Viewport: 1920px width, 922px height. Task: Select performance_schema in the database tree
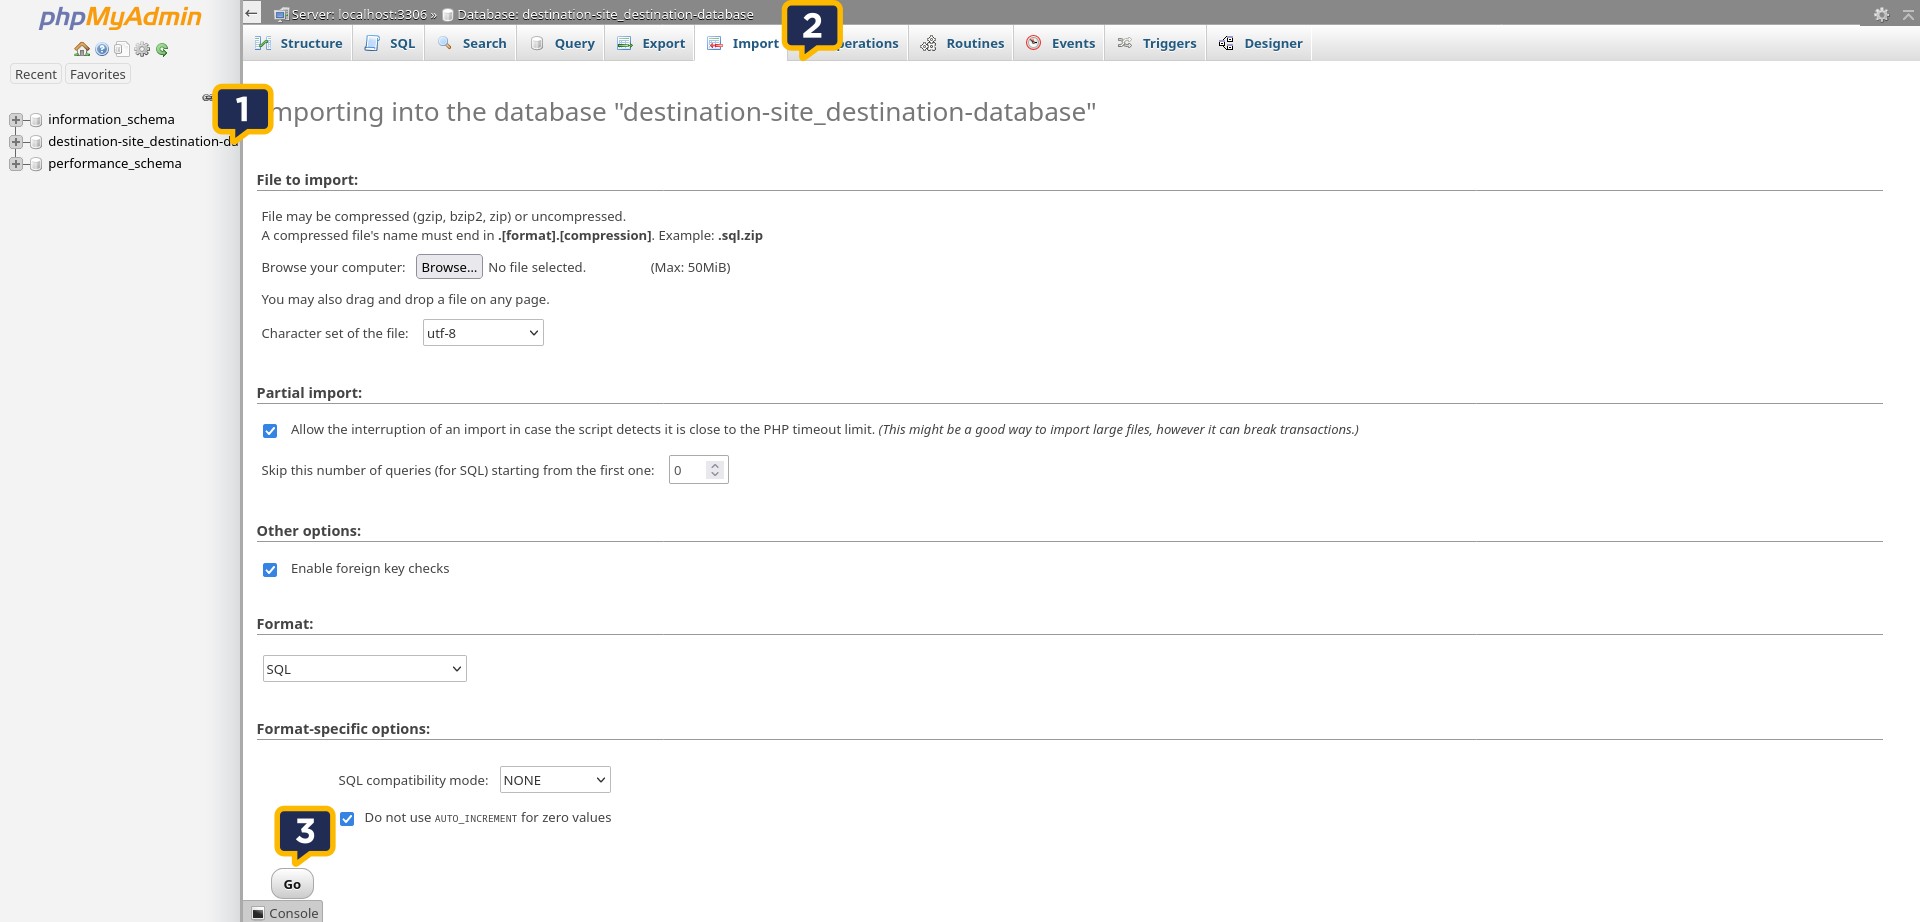click(x=115, y=164)
